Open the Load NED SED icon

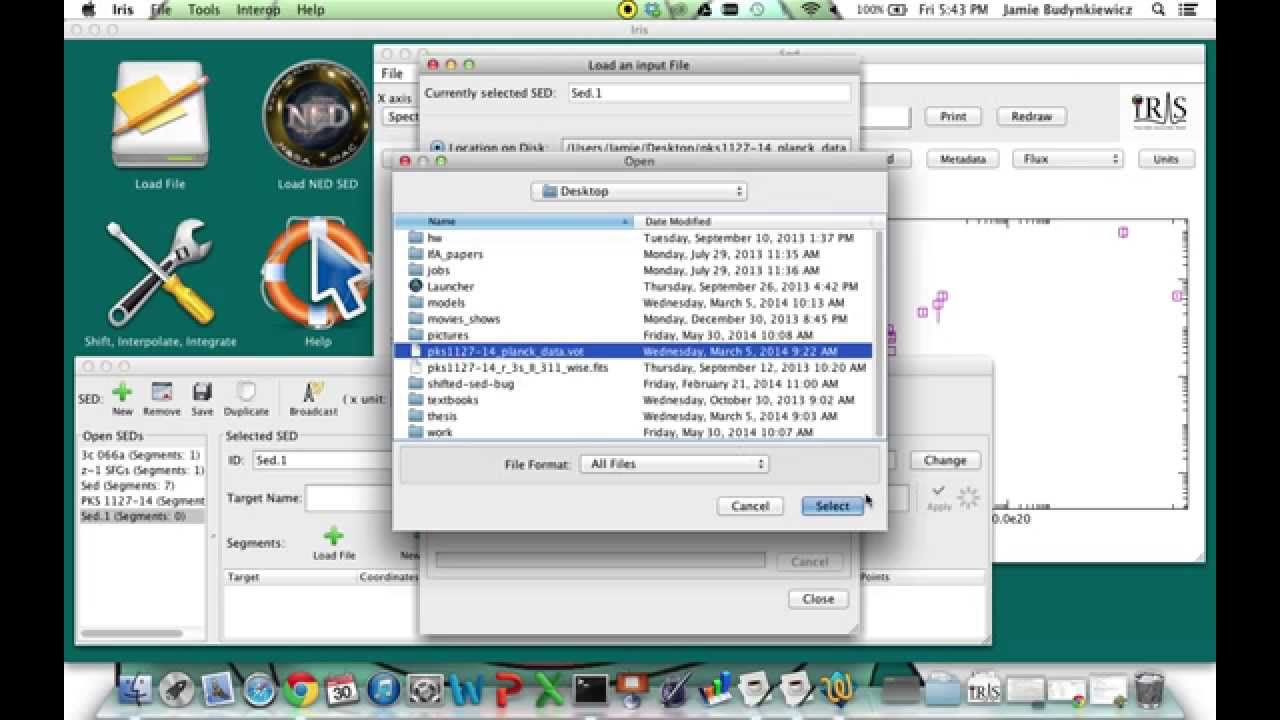(x=317, y=116)
